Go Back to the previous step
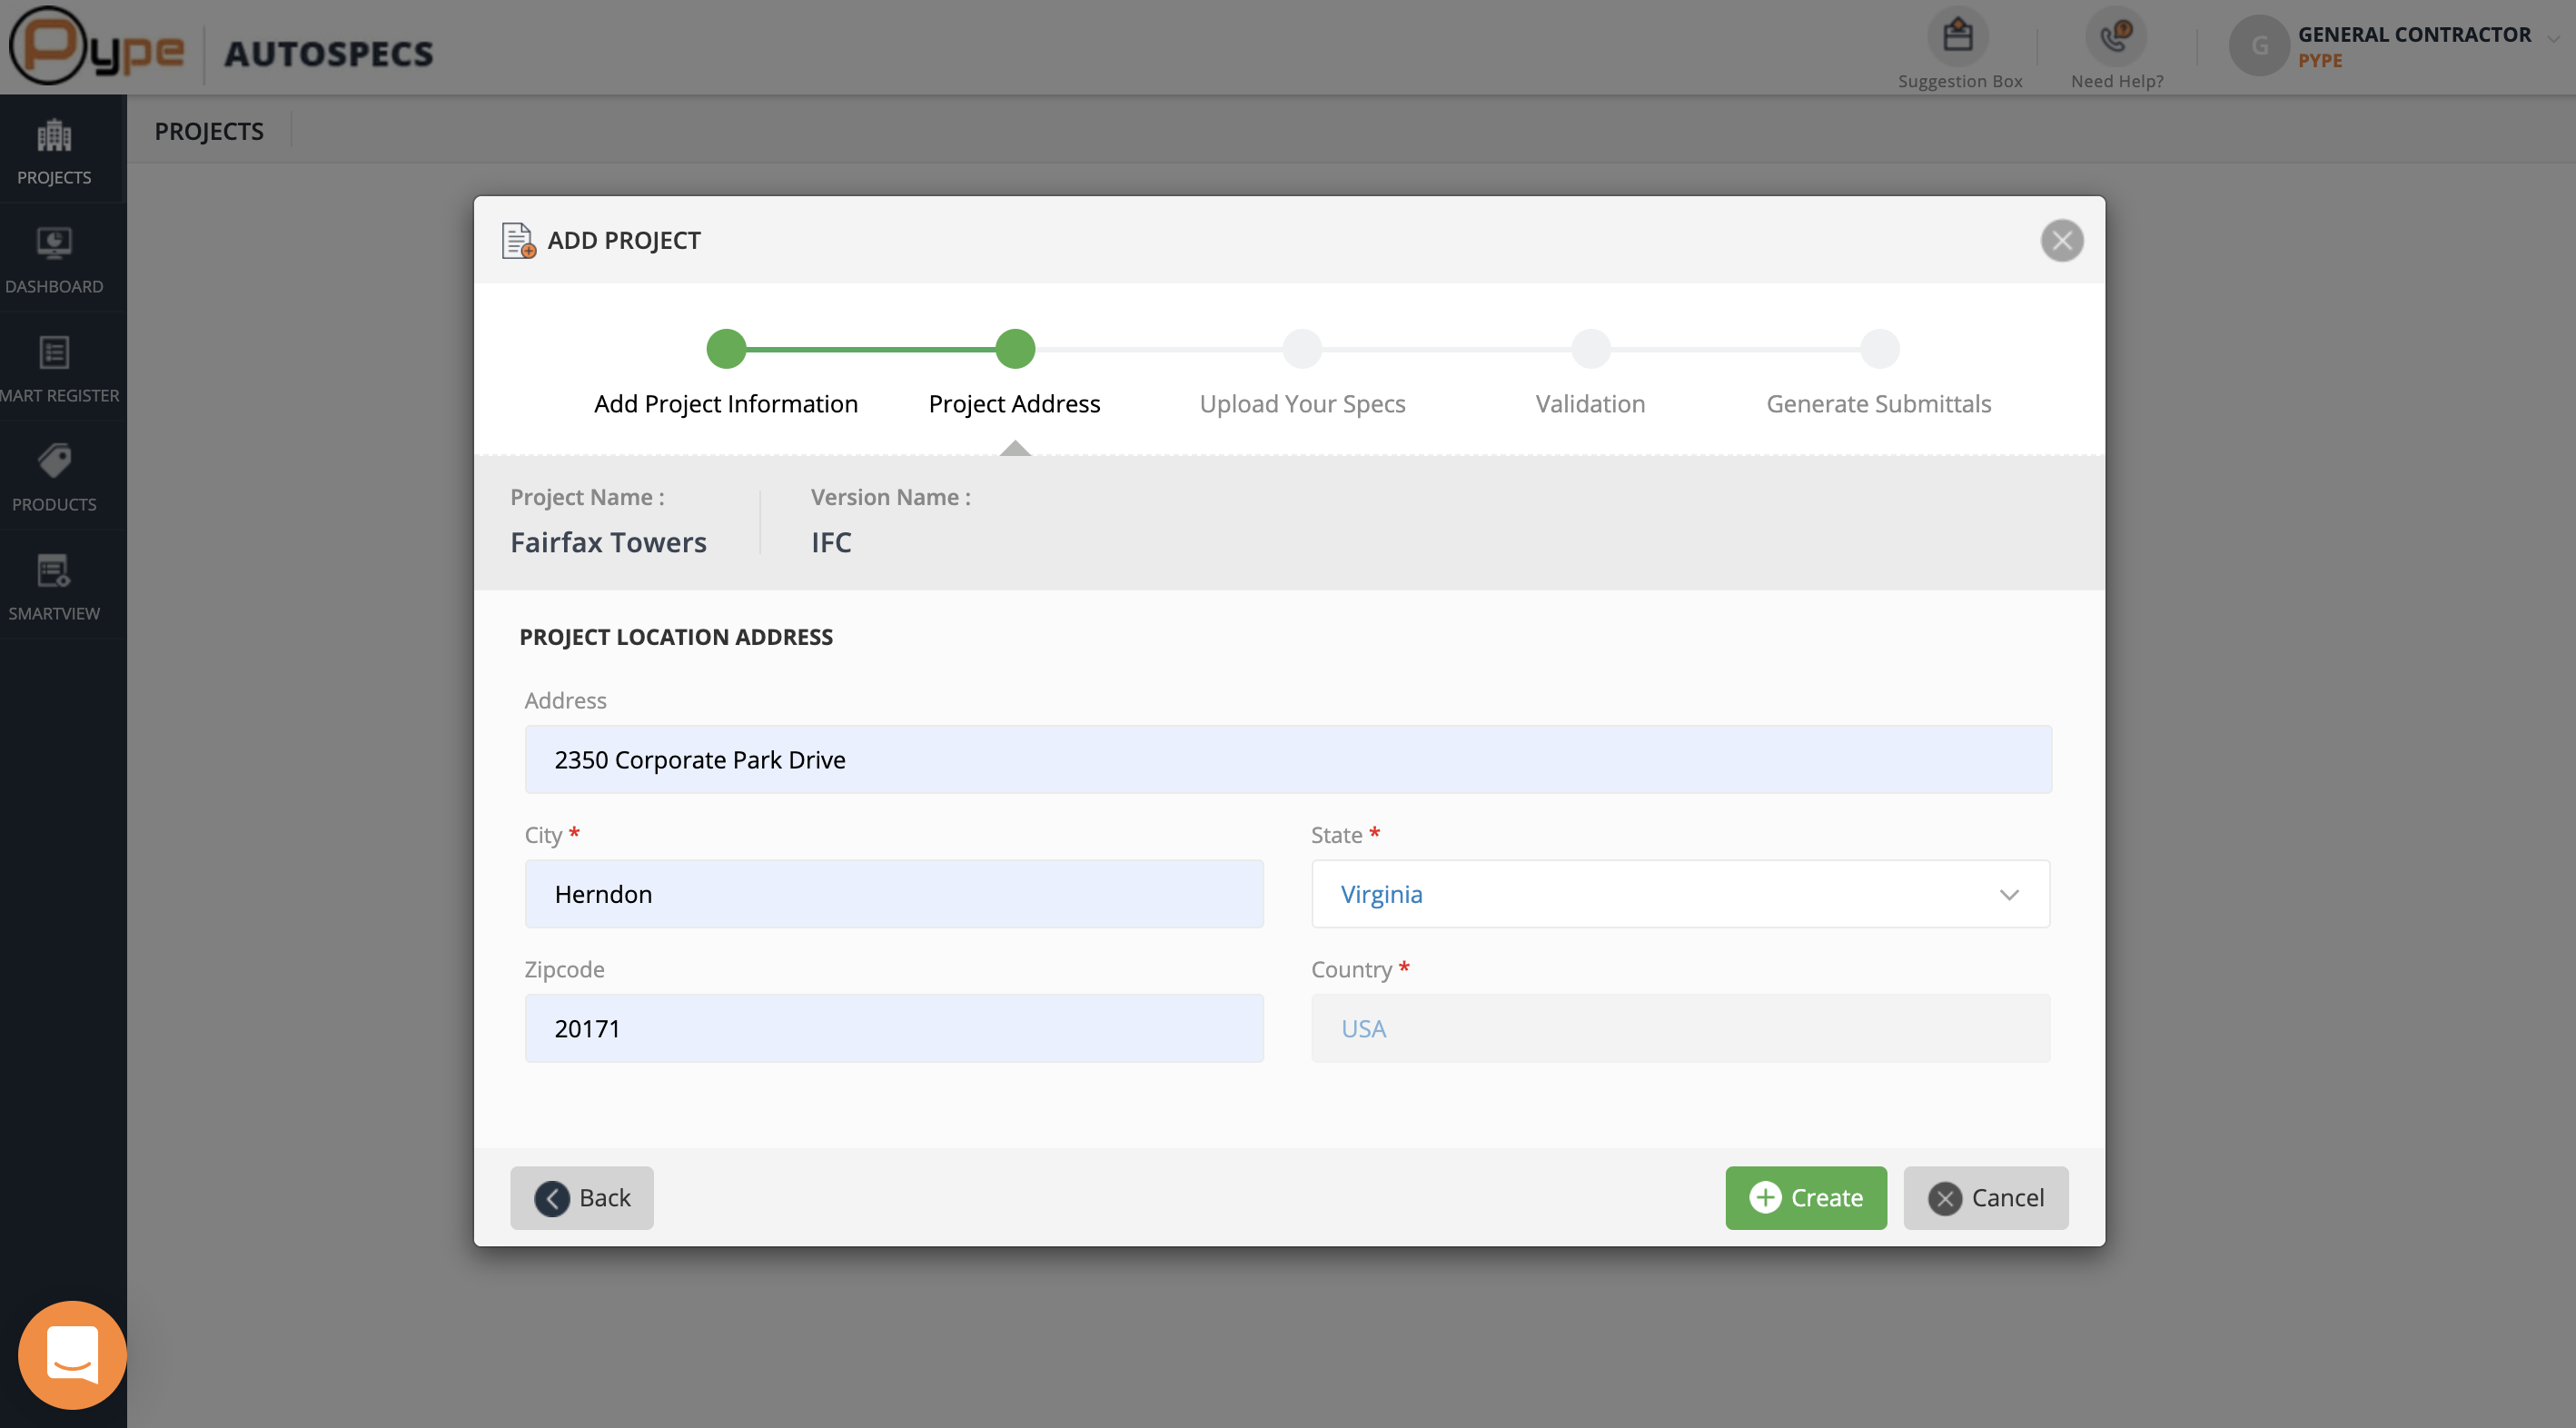The image size is (2576, 1428). pos(582,1197)
